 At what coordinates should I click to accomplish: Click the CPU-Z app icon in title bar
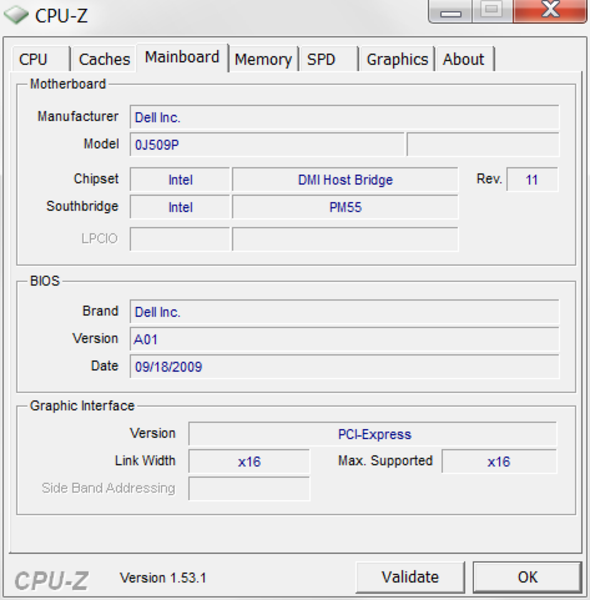click(16, 15)
